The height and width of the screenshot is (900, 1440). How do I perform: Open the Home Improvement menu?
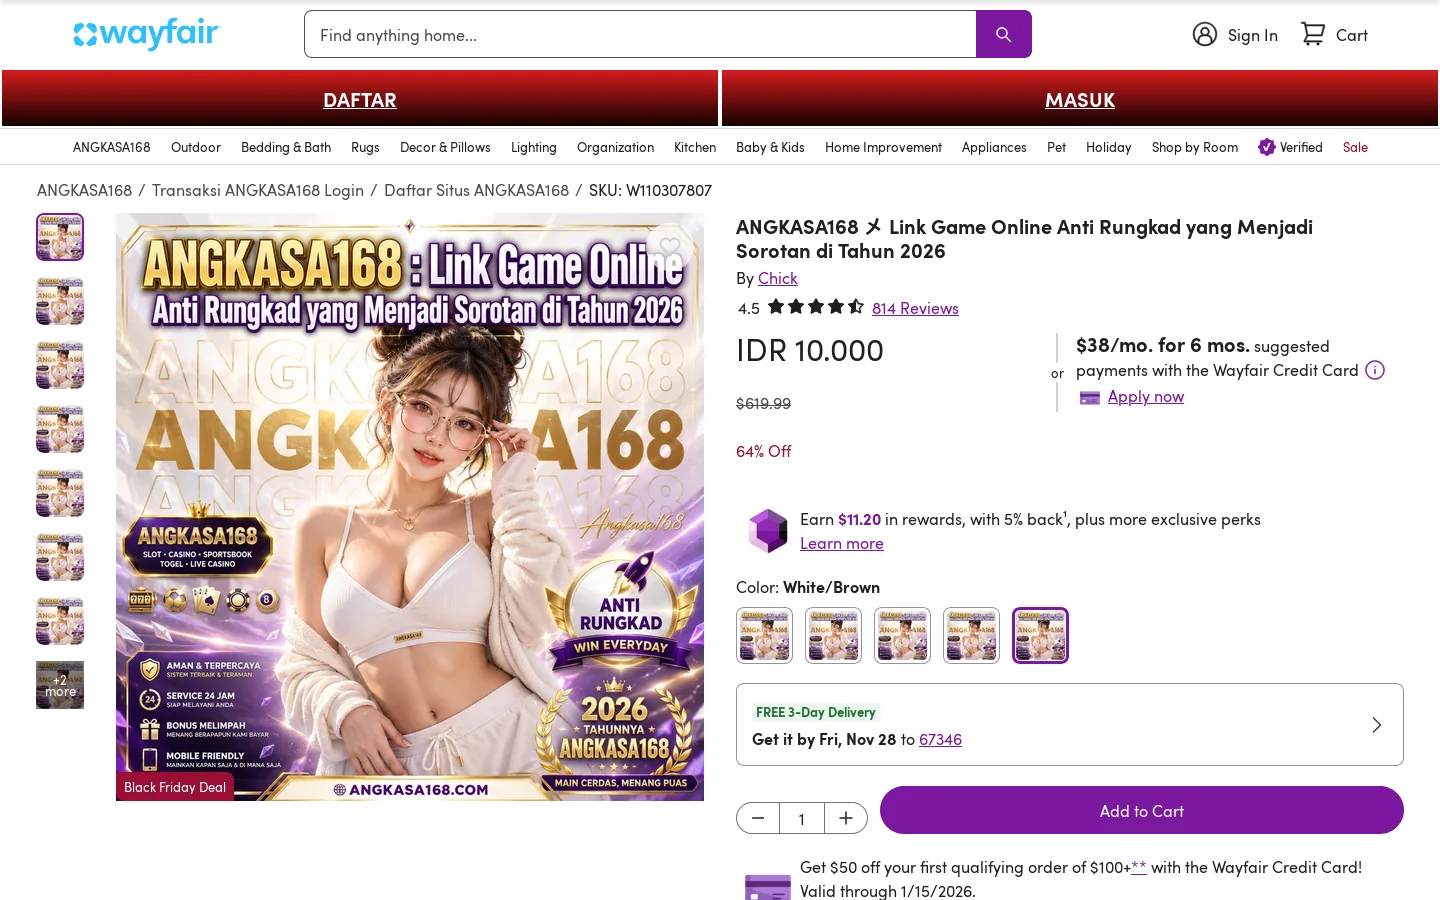pyautogui.click(x=883, y=147)
